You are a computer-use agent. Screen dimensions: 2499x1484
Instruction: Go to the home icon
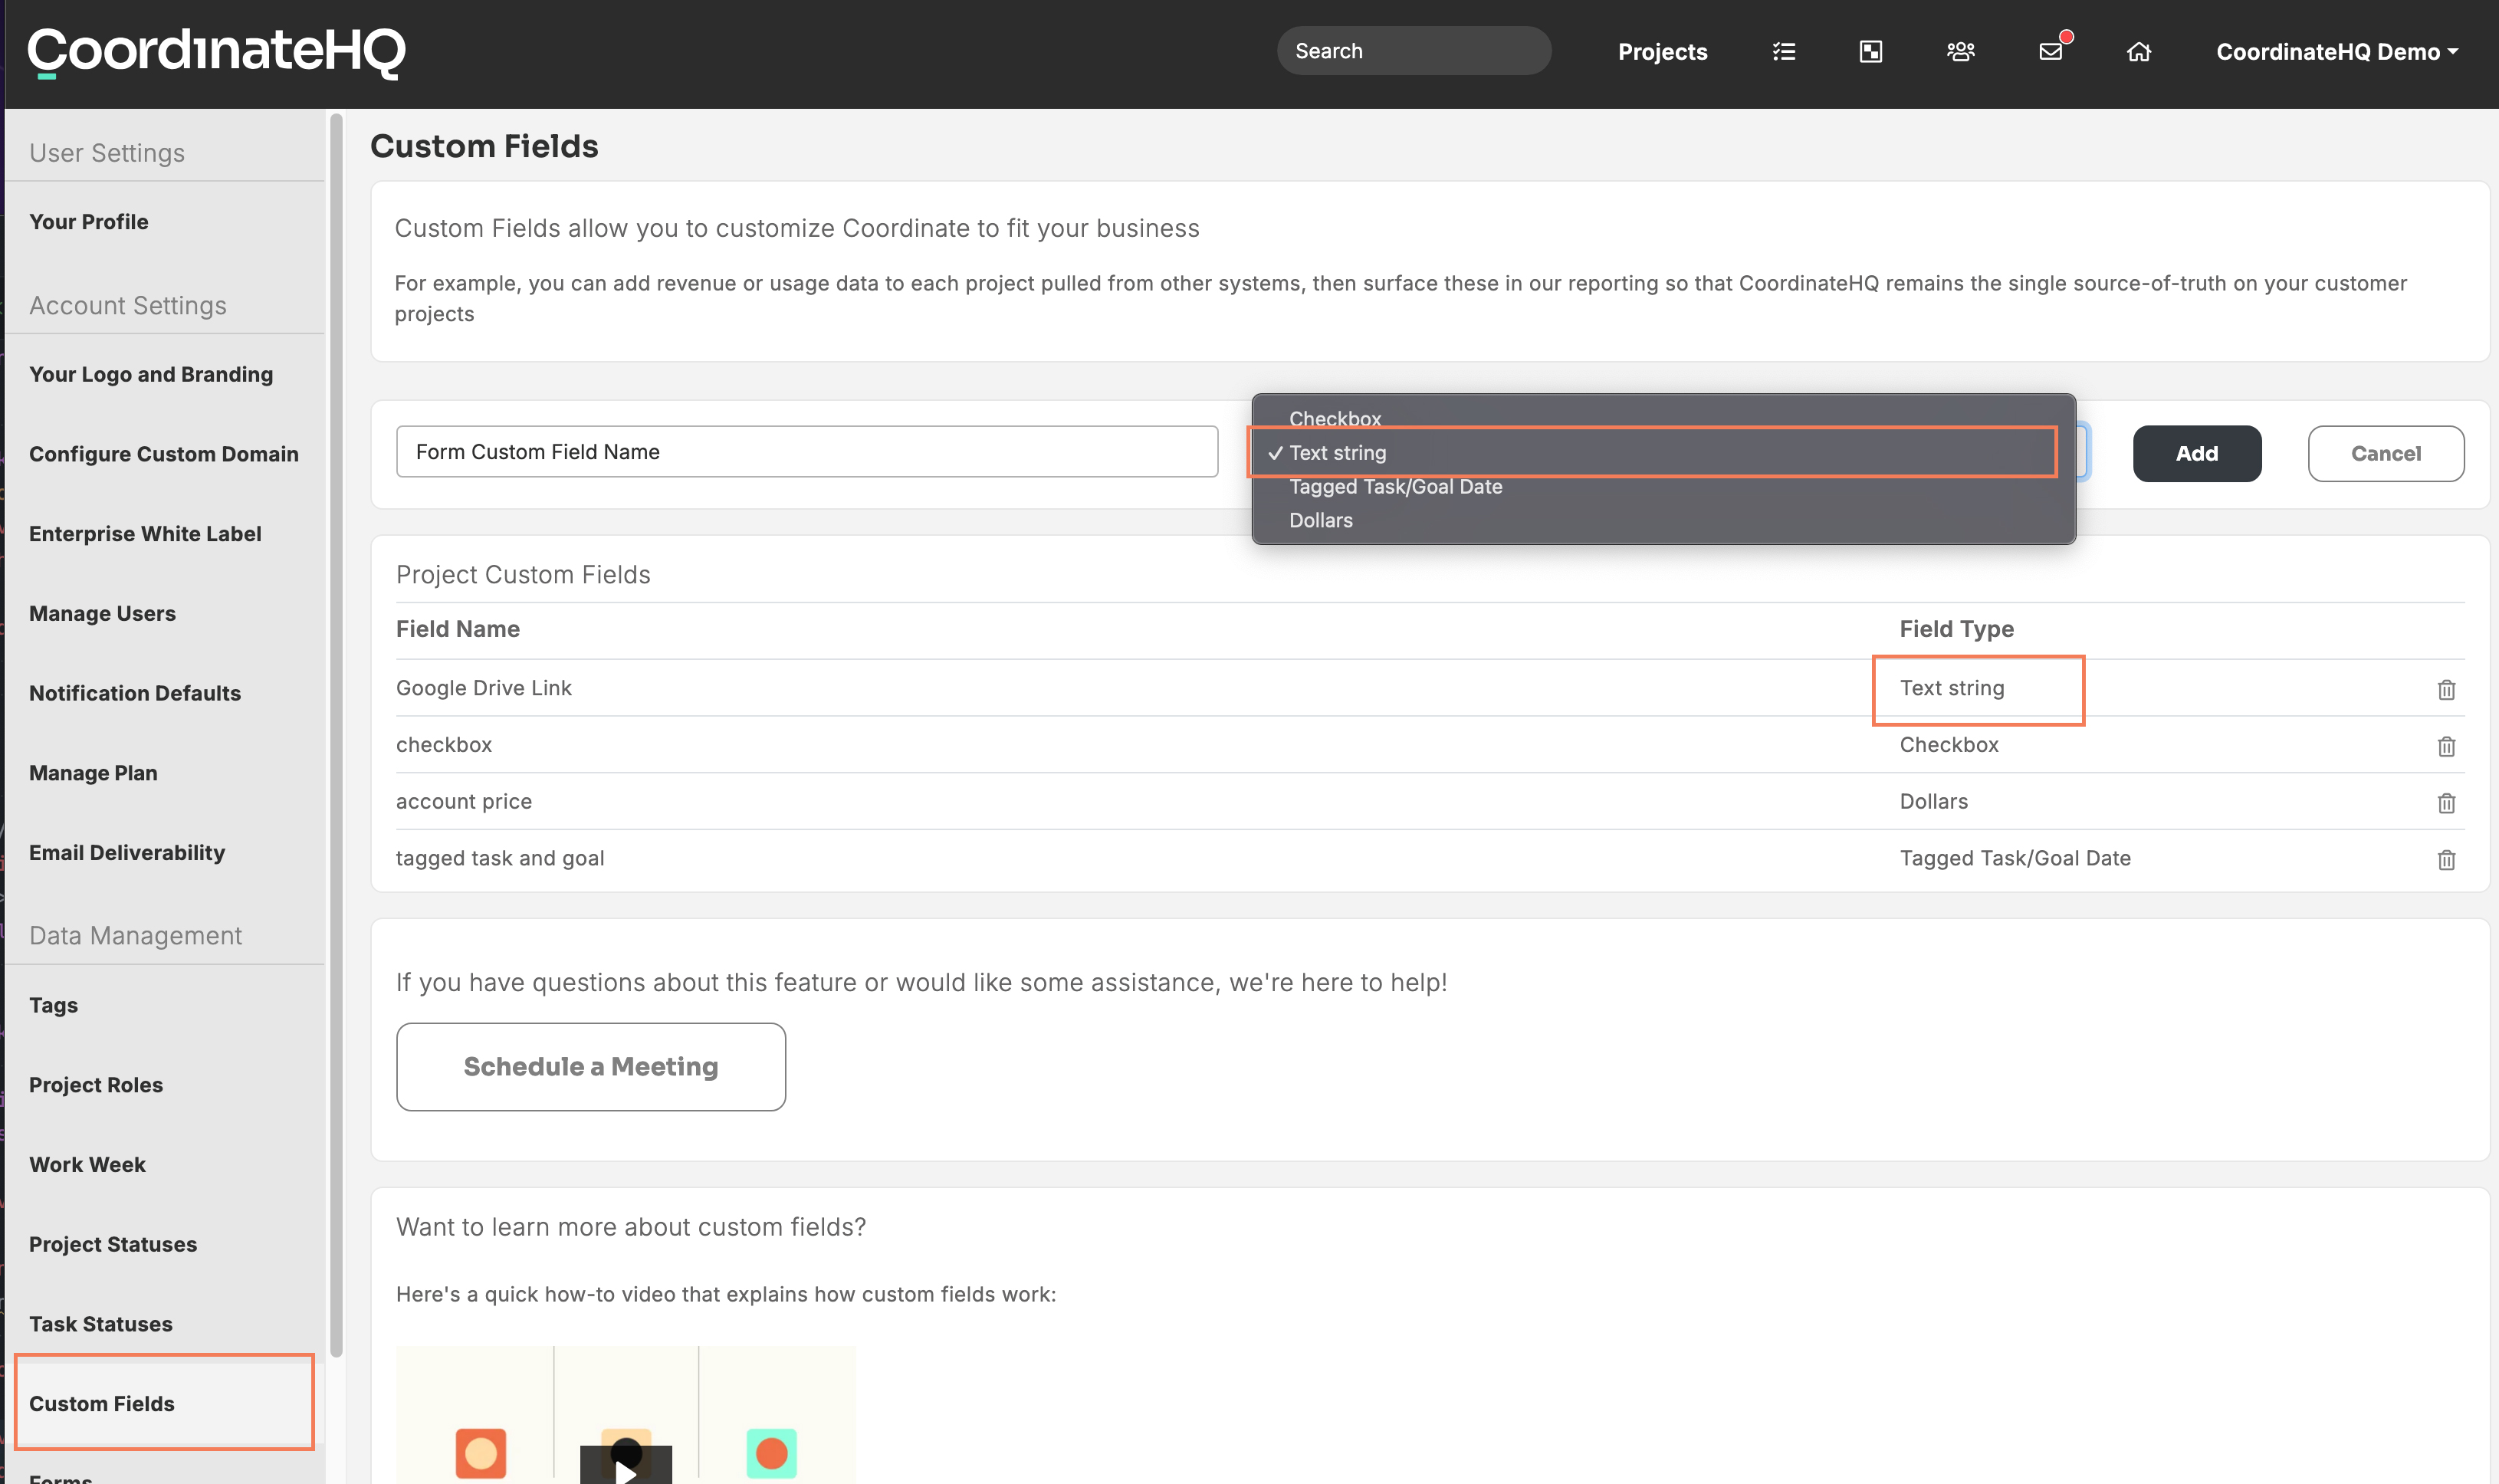pos(2138,51)
